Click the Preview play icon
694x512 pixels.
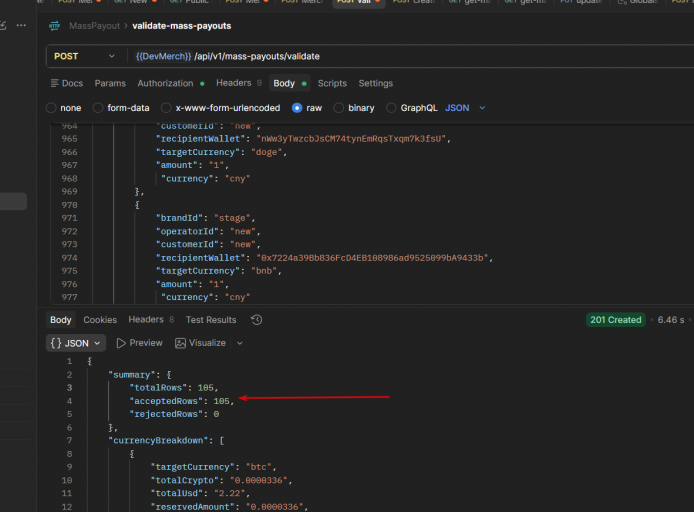[121, 343]
